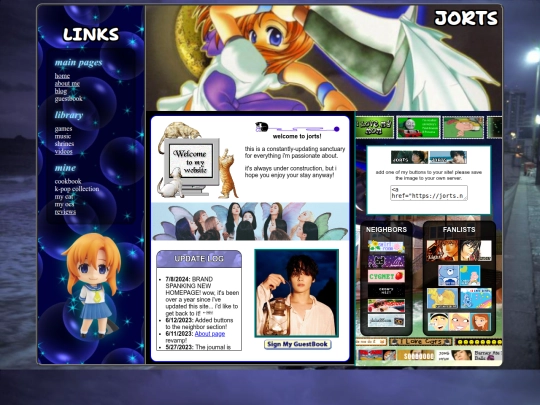Click the red-haired anime fanlist thumbnail
The height and width of the screenshot is (405, 540).
(442, 250)
